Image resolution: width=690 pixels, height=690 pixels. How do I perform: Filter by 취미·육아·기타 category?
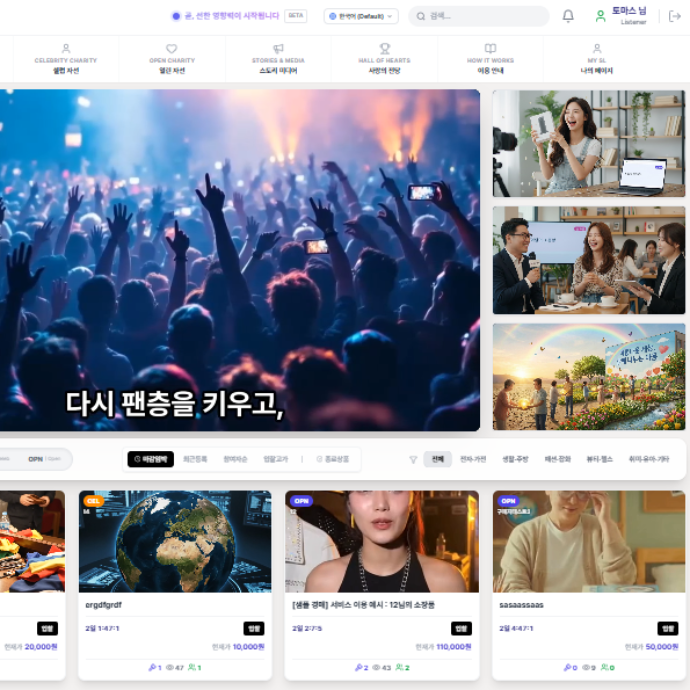[649, 459]
